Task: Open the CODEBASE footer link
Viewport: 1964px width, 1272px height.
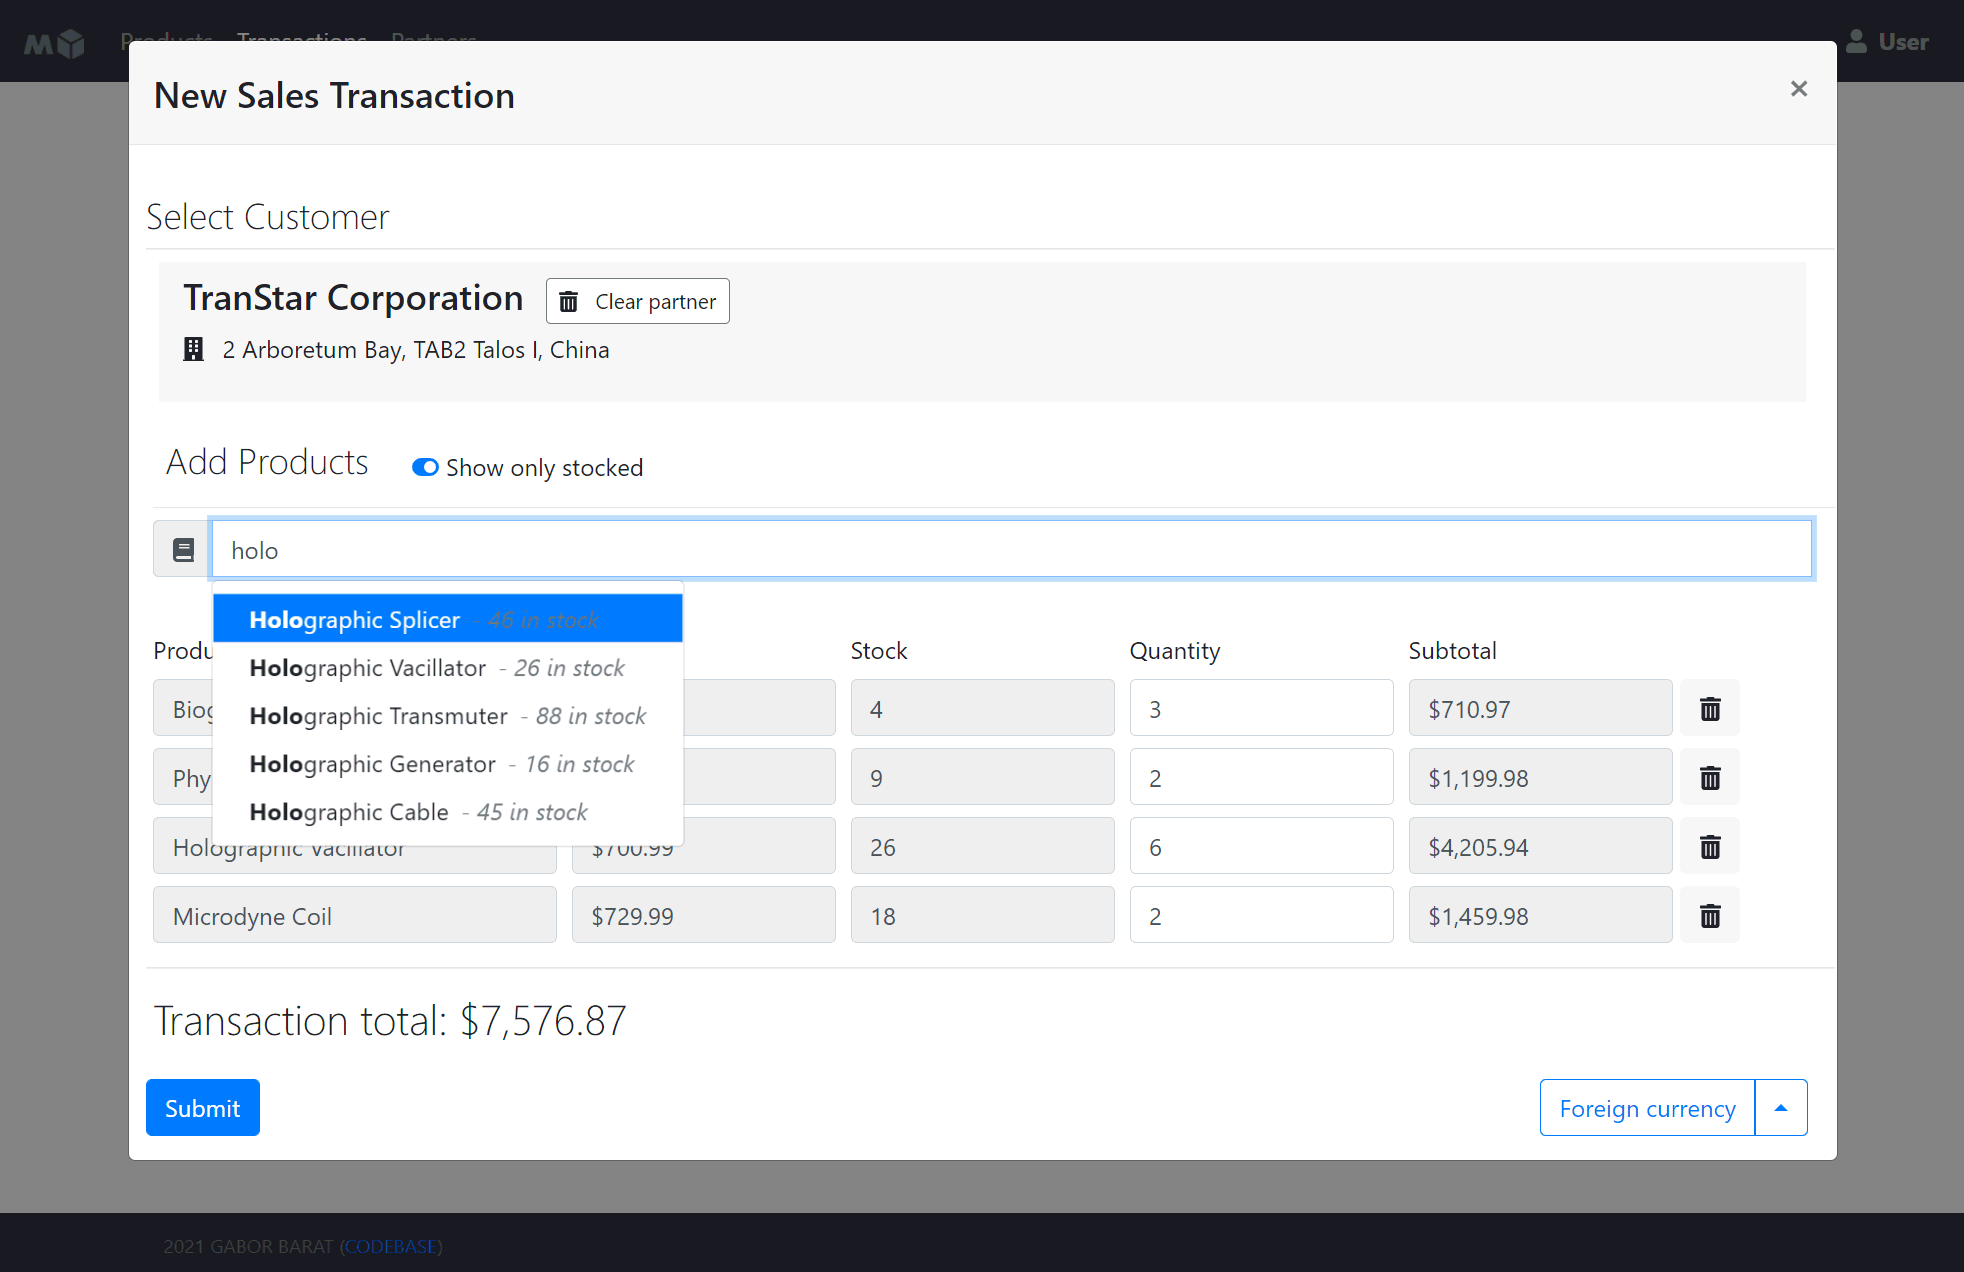Action: pyautogui.click(x=391, y=1246)
